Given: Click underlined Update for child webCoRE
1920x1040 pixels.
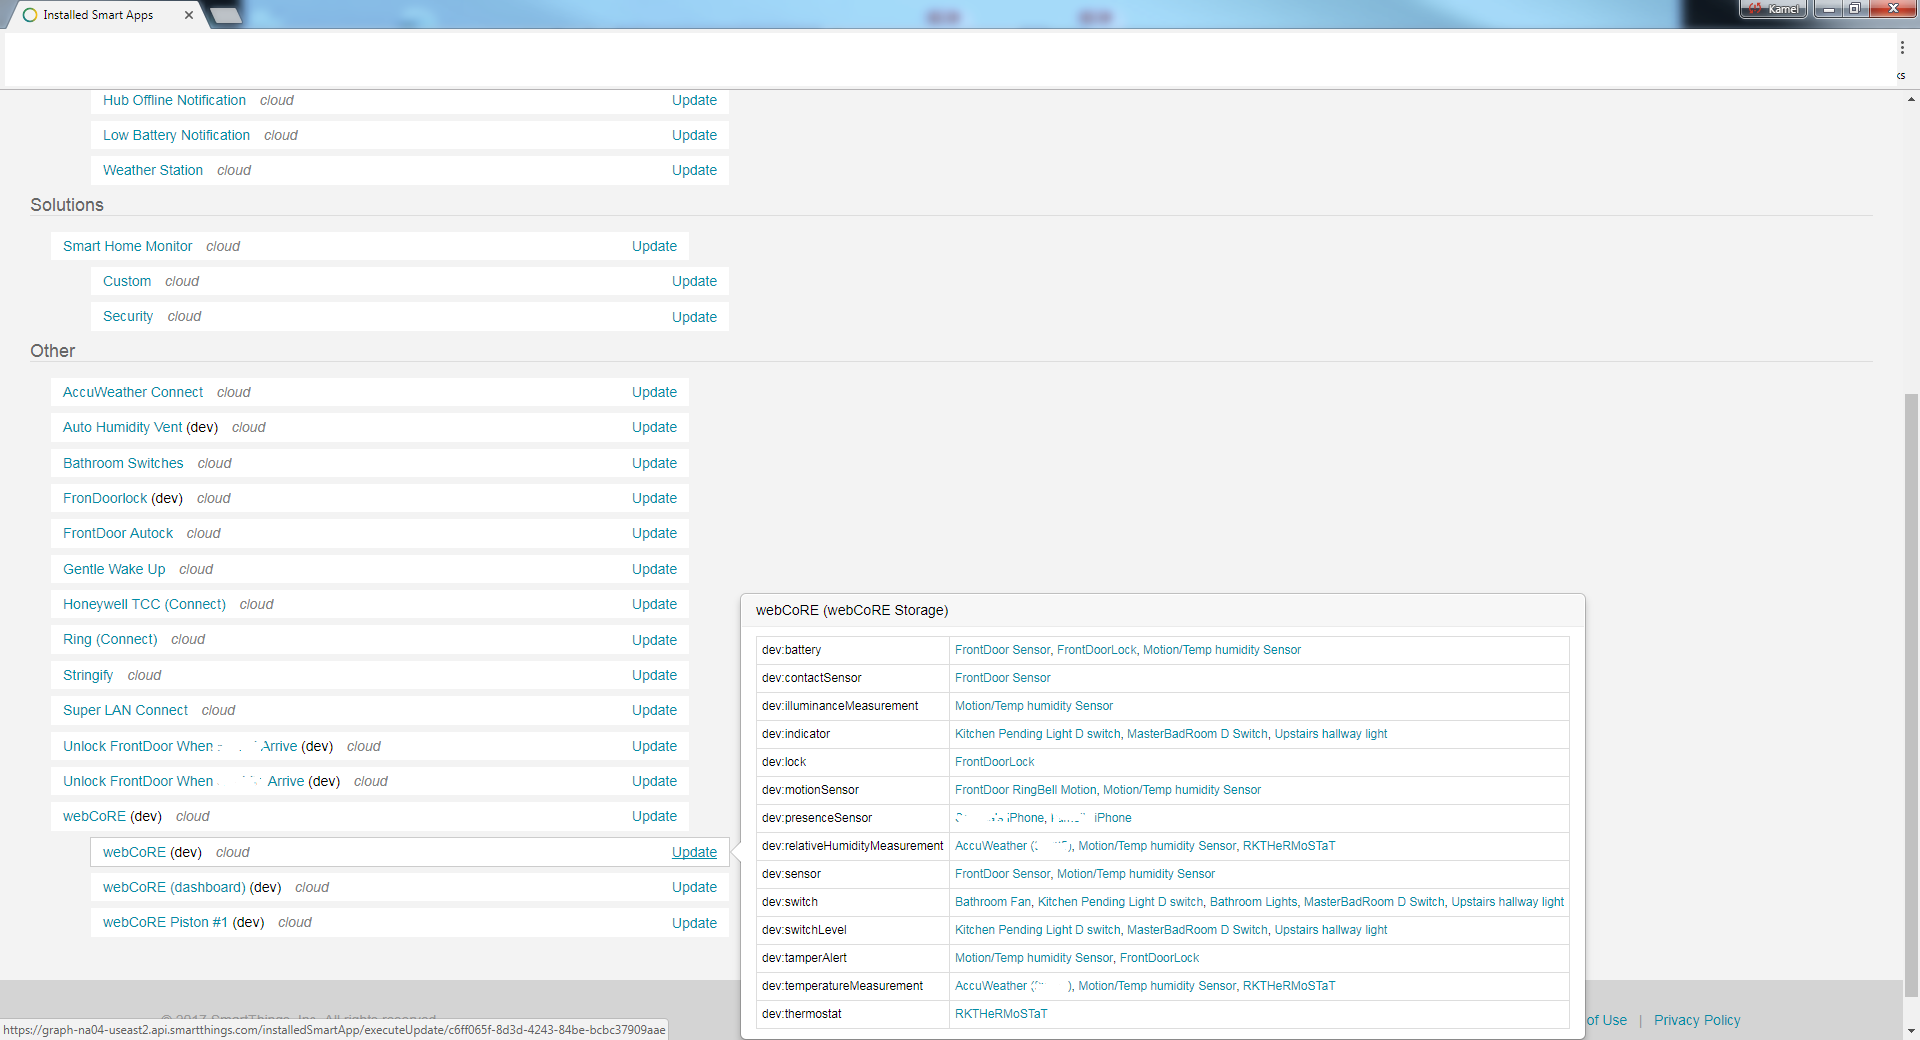Looking at the screenshot, I should 694,852.
